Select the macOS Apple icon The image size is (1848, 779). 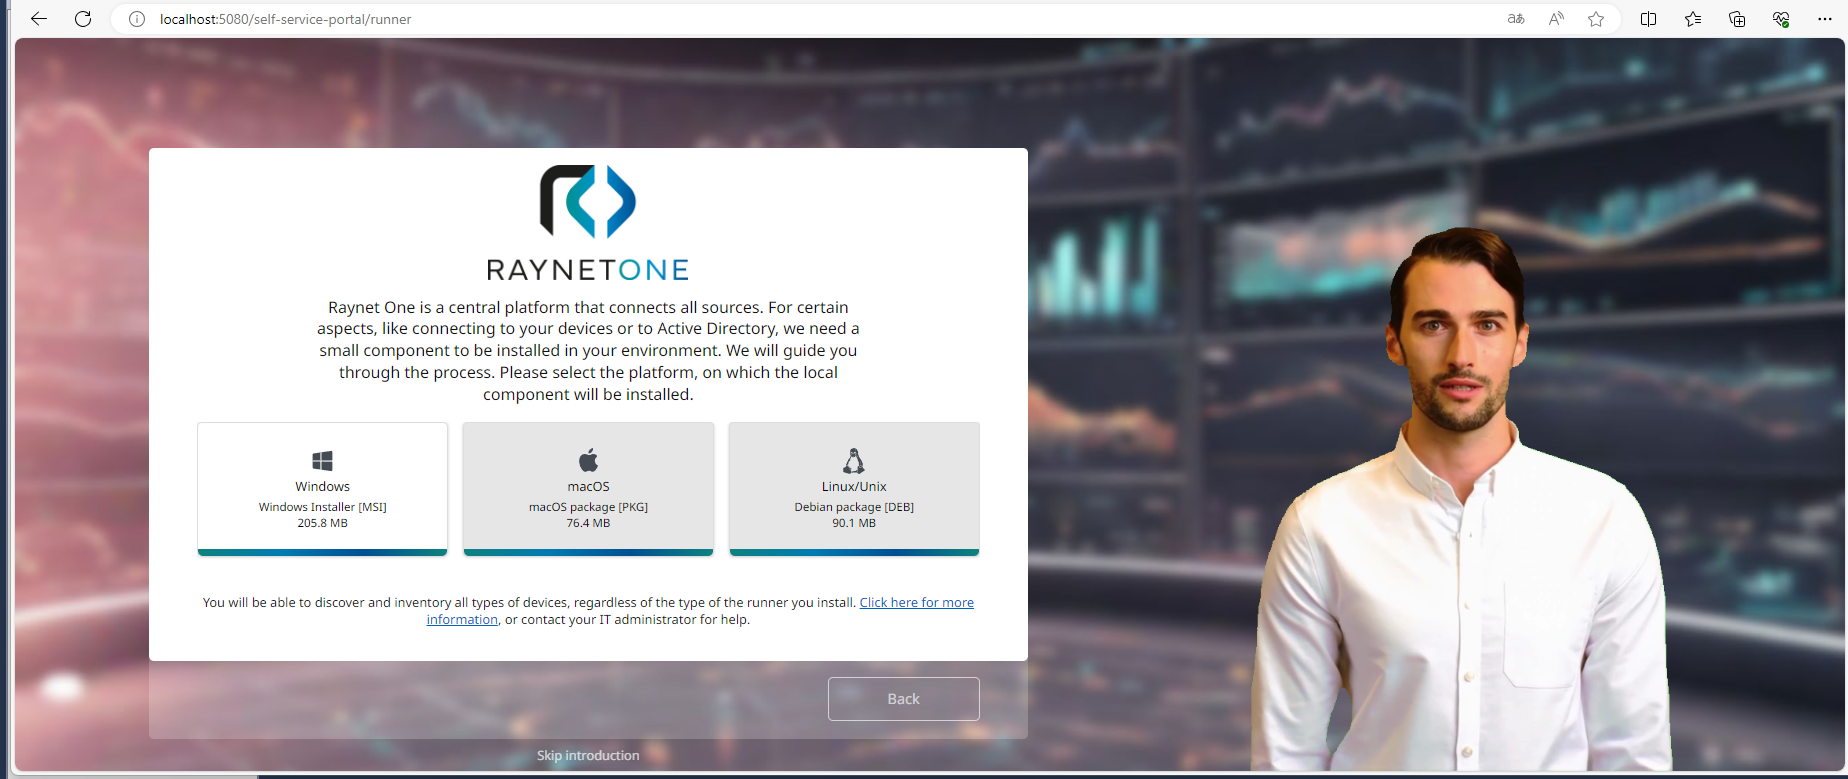(588, 460)
